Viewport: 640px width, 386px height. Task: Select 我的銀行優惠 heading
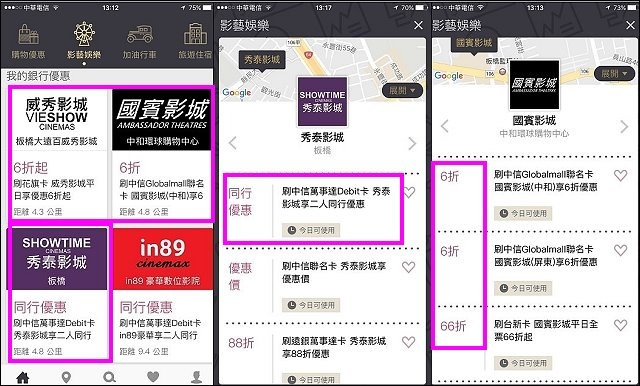[x=38, y=76]
